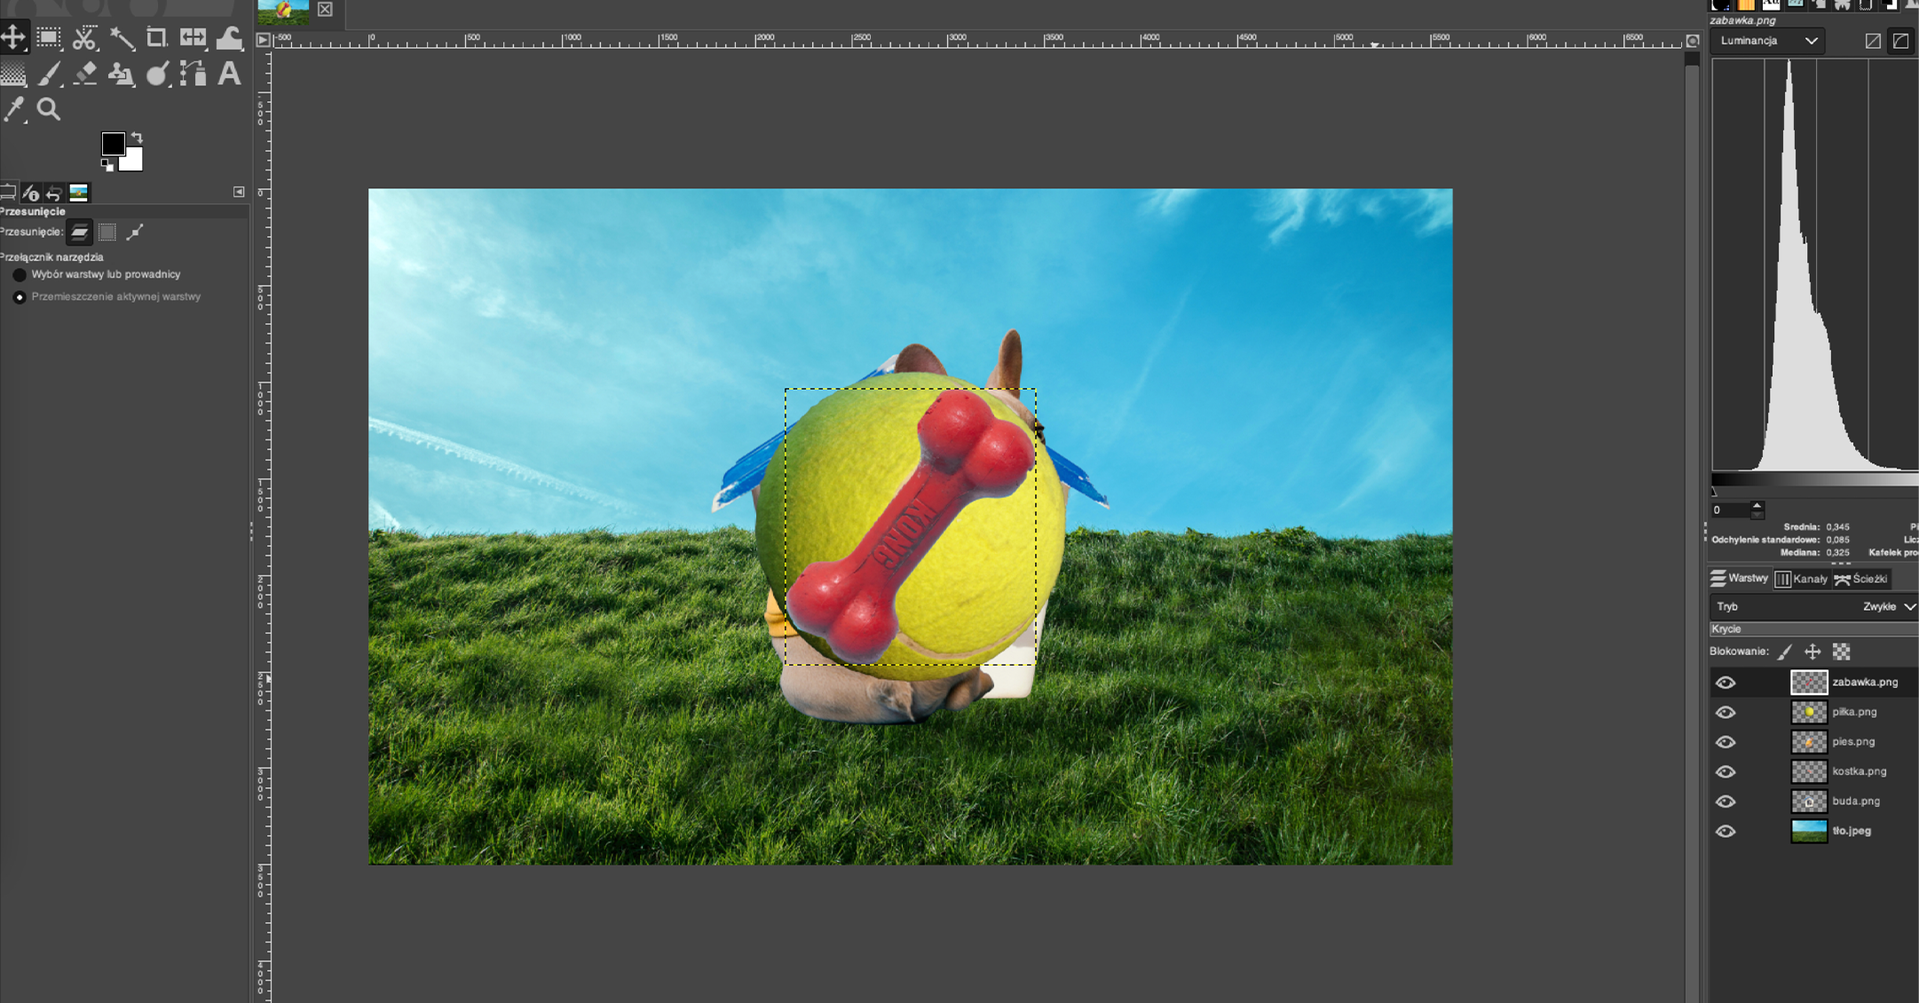This screenshot has width=1919, height=1003.
Task: Switch histogram to linear scale
Action: click(1873, 41)
